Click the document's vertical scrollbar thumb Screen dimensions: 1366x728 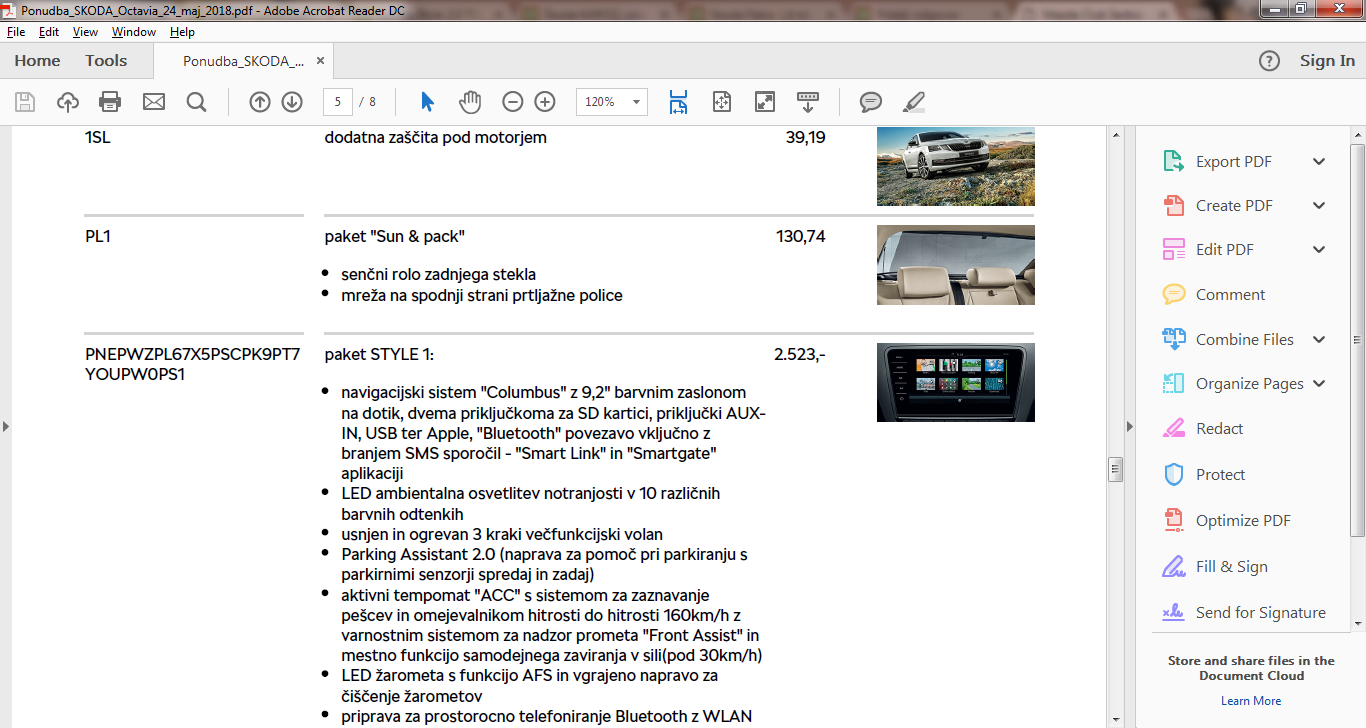click(x=1115, y=469)
